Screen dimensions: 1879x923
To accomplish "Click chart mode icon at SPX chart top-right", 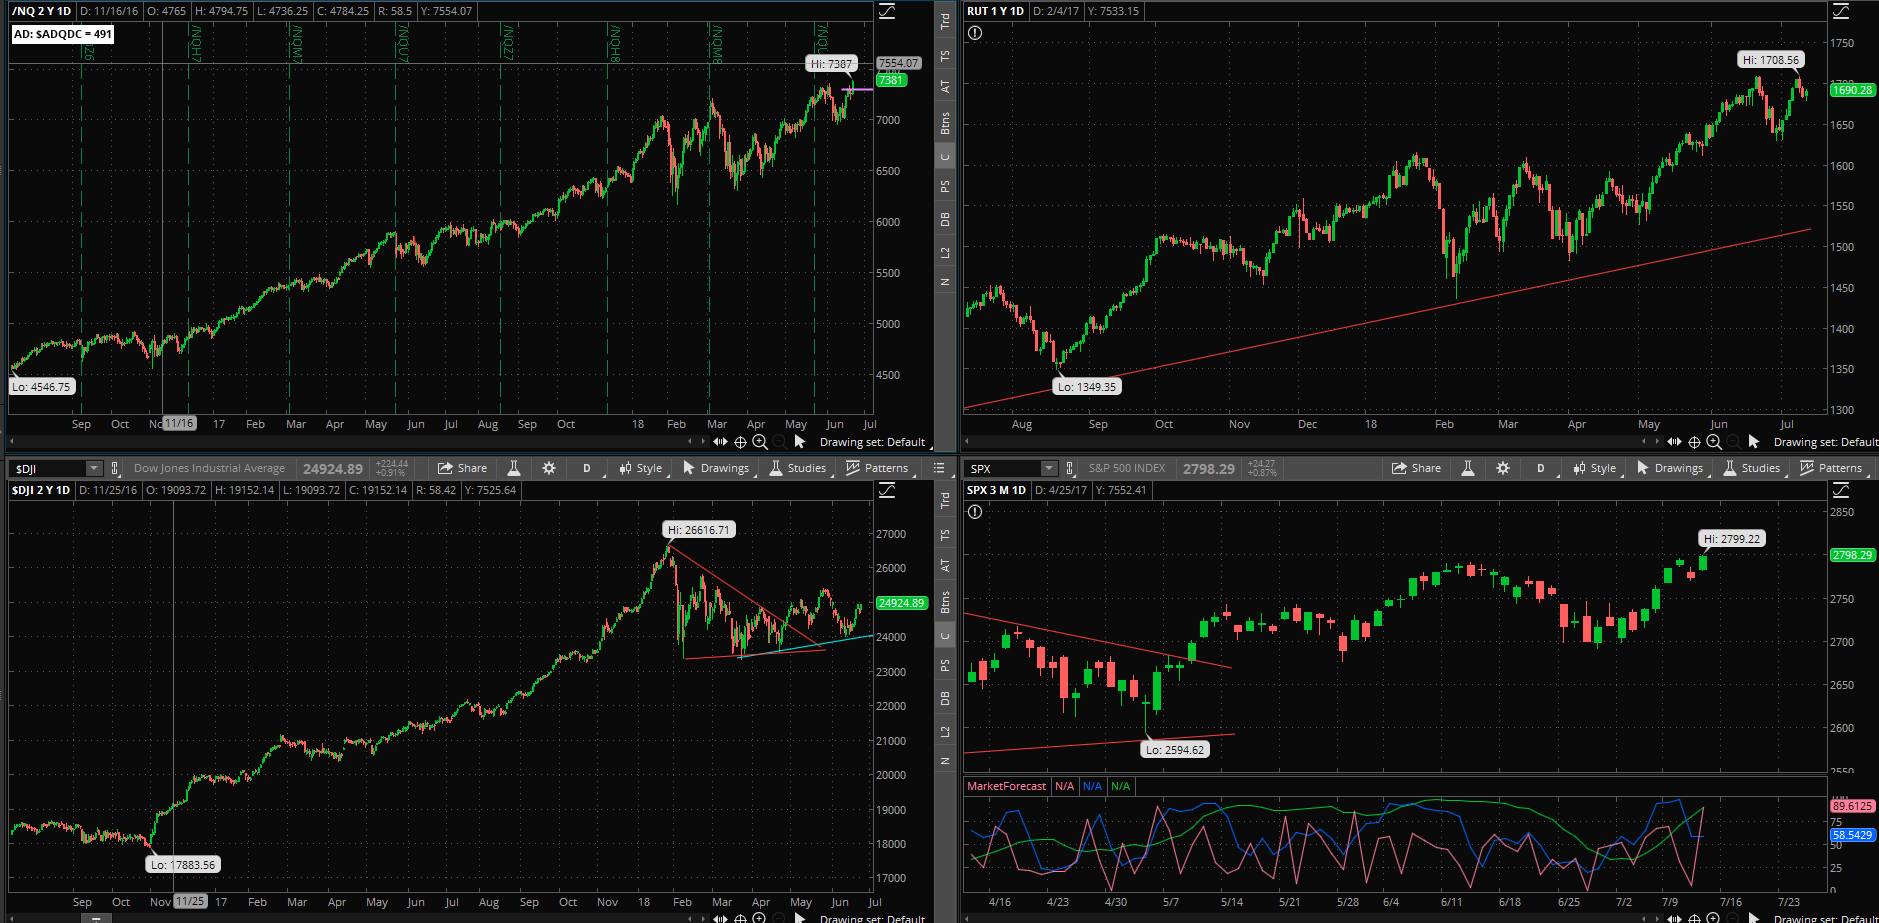I will [x=1841, y=490].
